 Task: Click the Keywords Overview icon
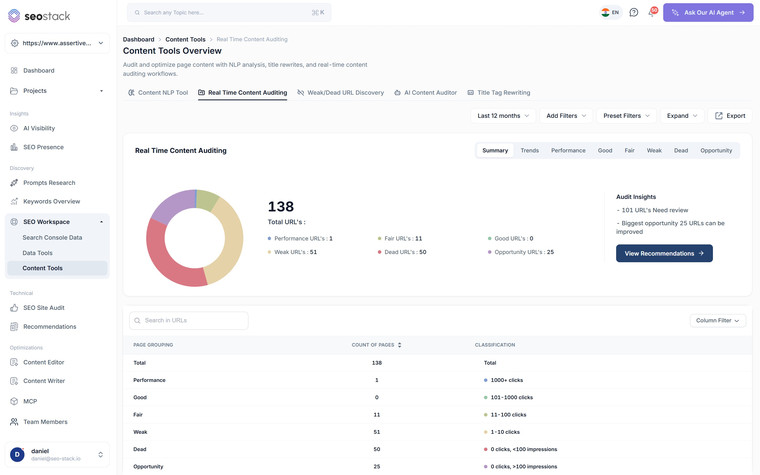(x=14, y=202)
